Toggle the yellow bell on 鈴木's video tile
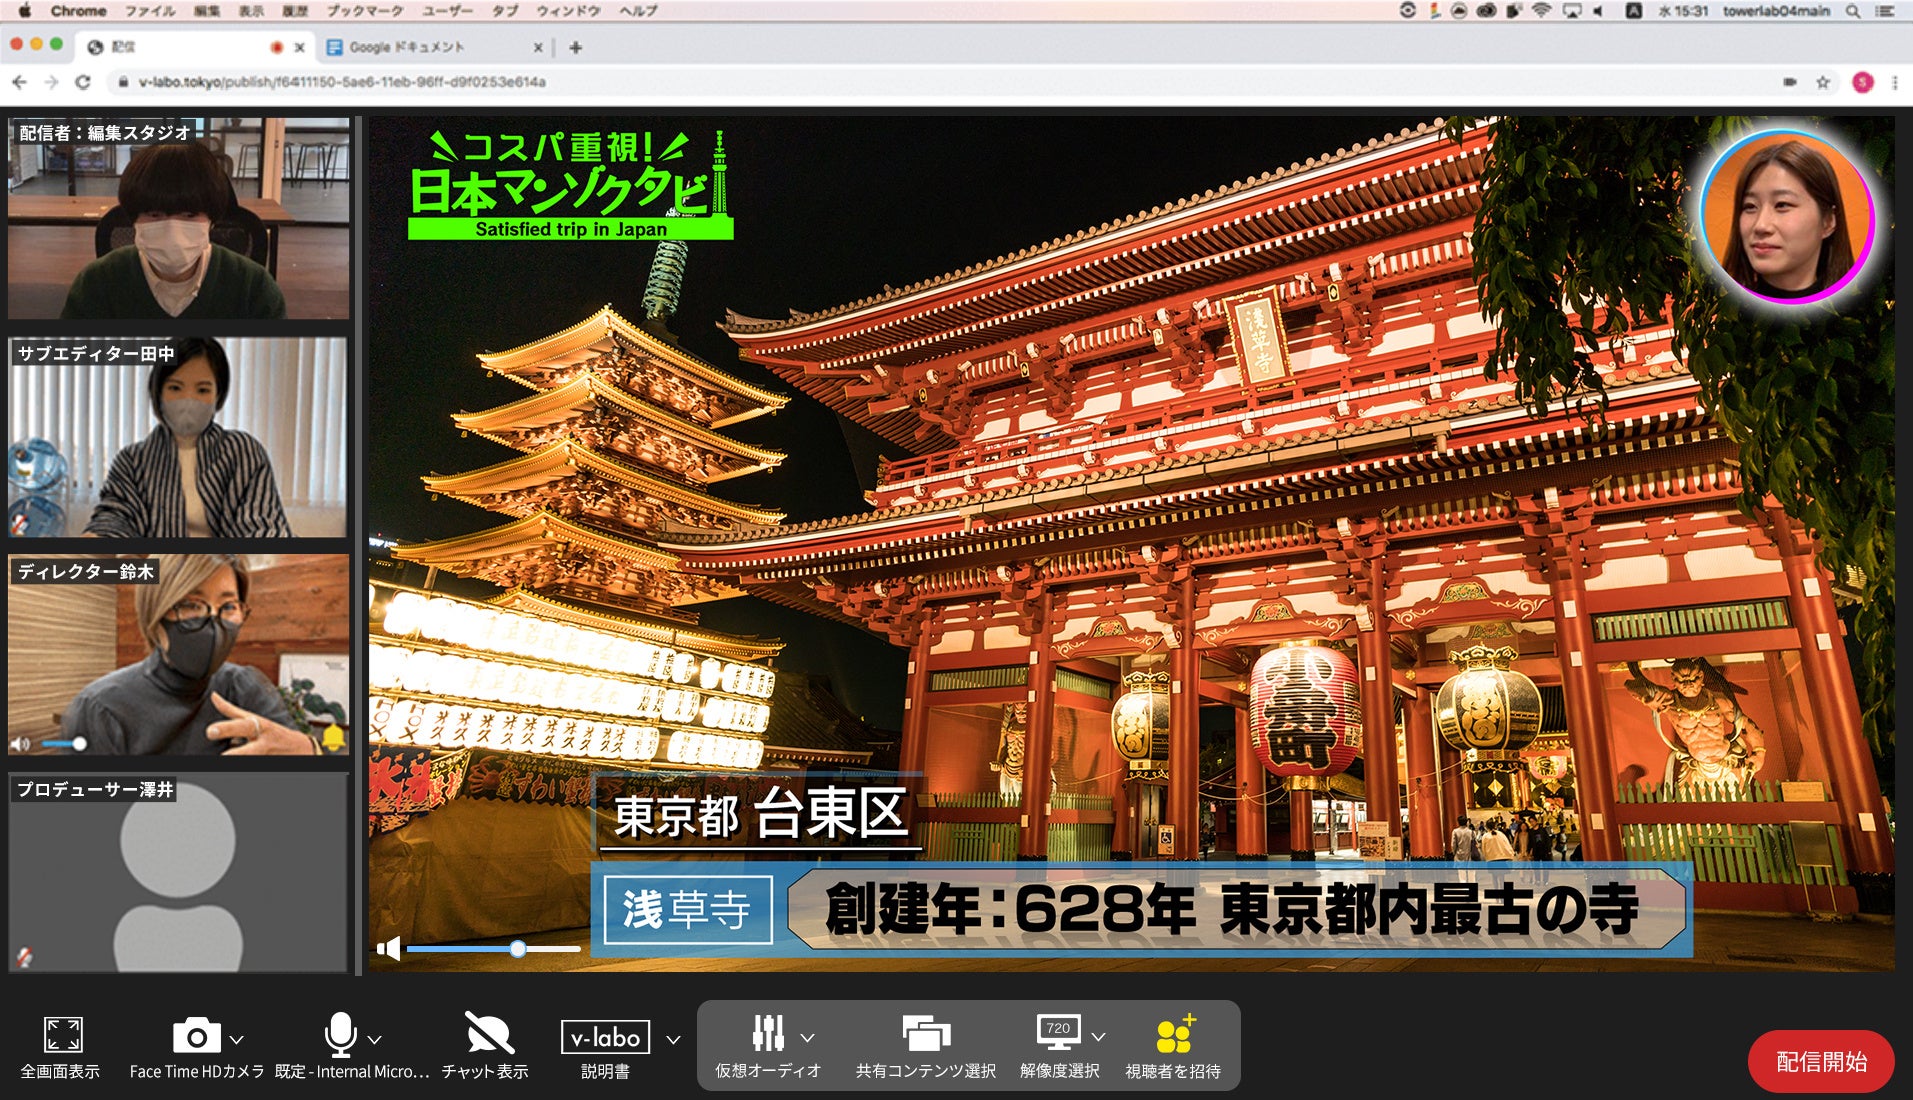 click(x=333, y=738)
